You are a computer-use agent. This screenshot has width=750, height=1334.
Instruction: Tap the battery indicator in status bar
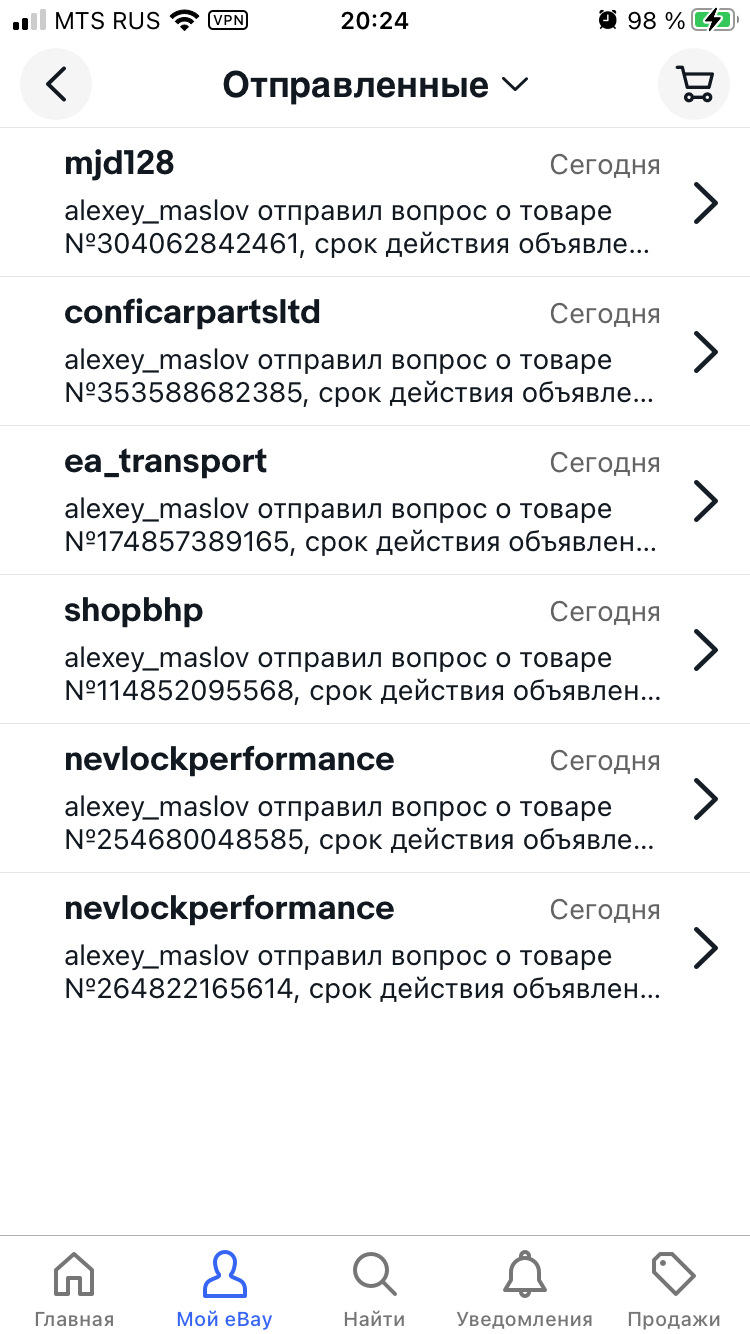(x=714, y=20)
